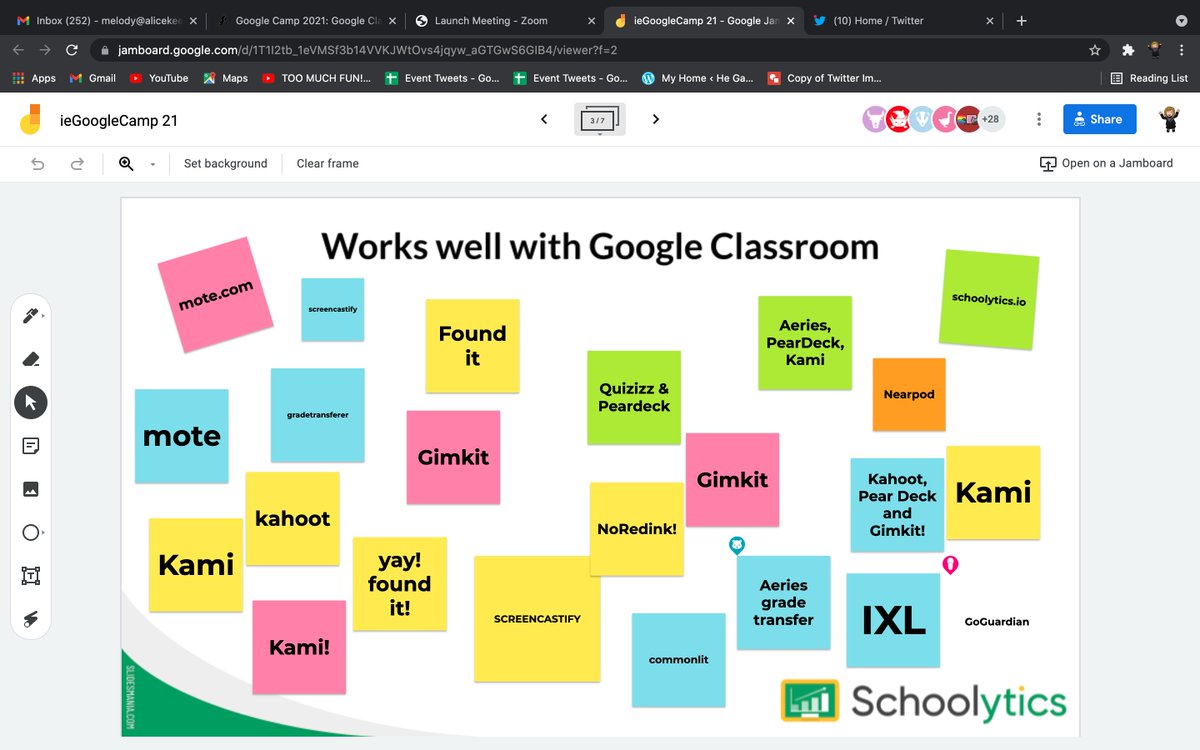
Task: Open TOO MUCH FUN bookmark
Action: (316, 78)
